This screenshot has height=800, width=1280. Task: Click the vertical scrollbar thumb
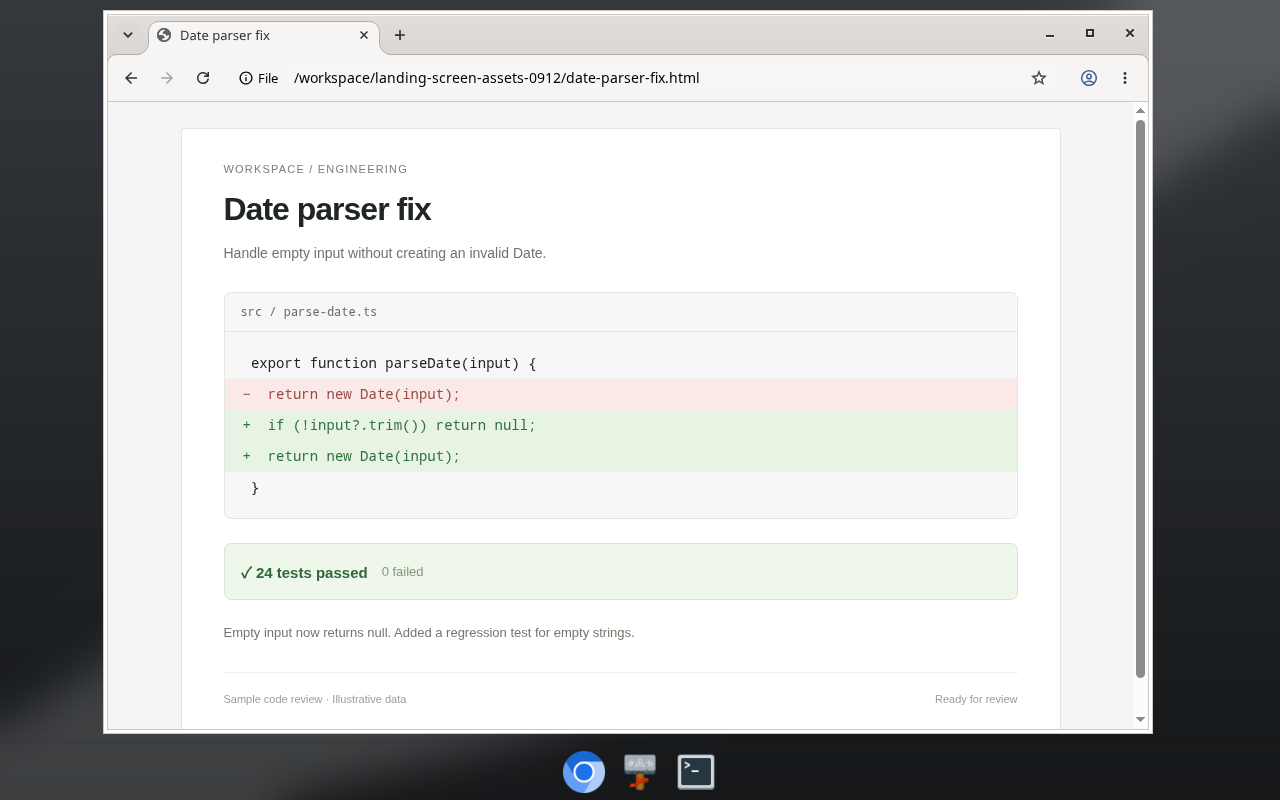(x=1140, y=399)
